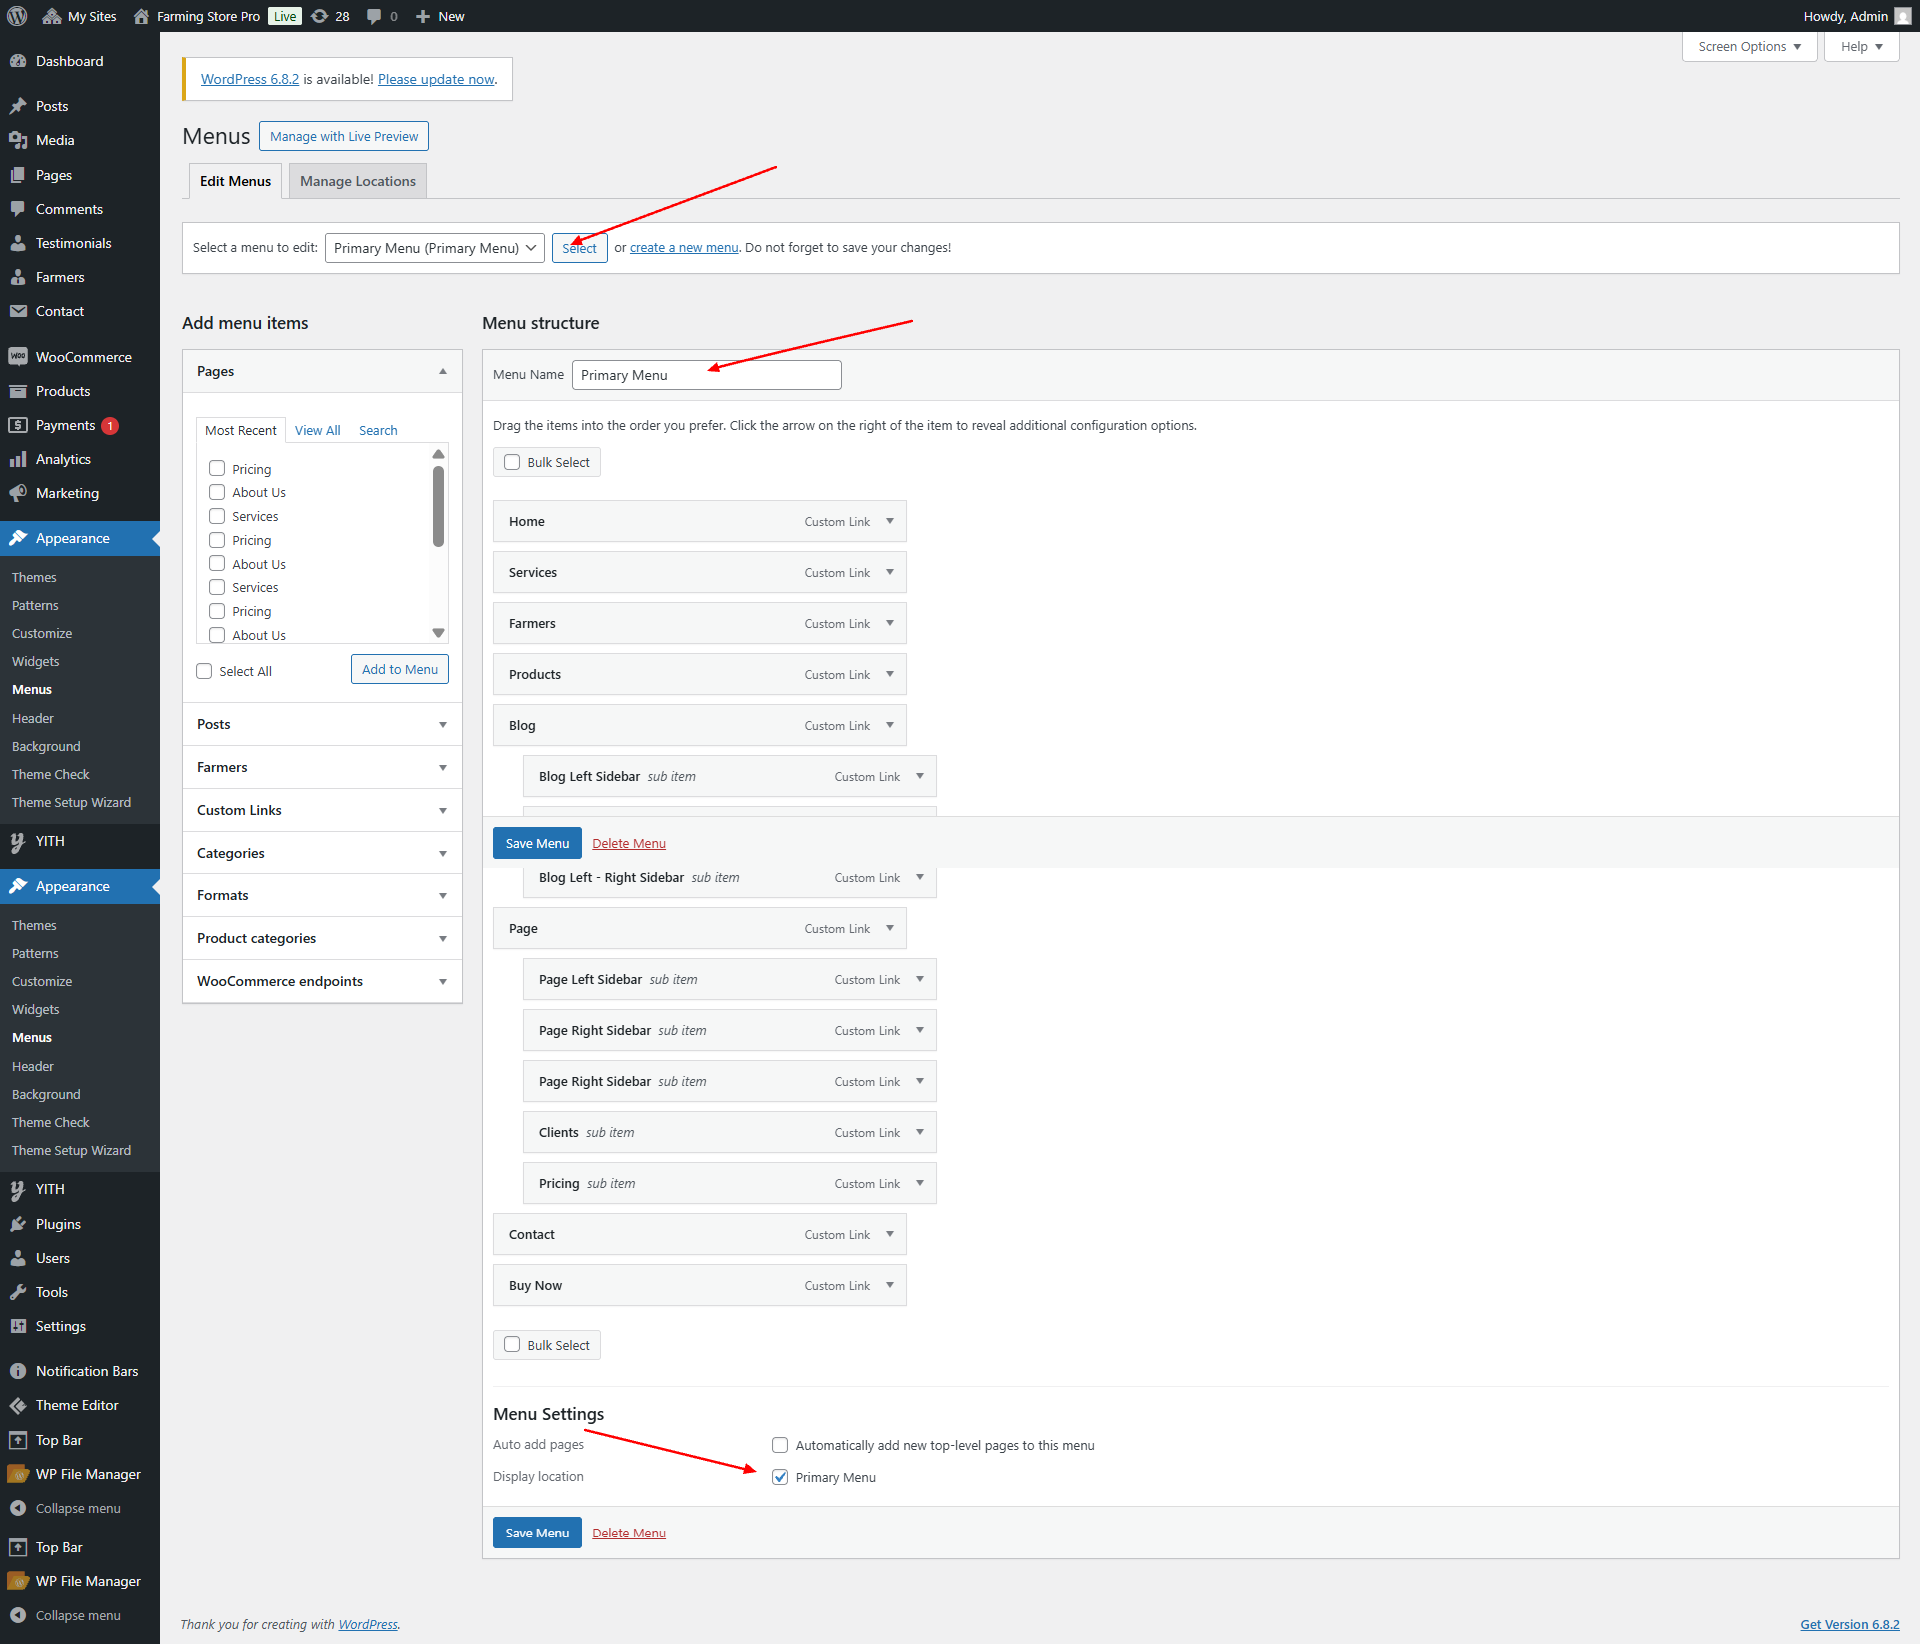Open the comments bubble icon in admin bar

click(x=374, y=16)
